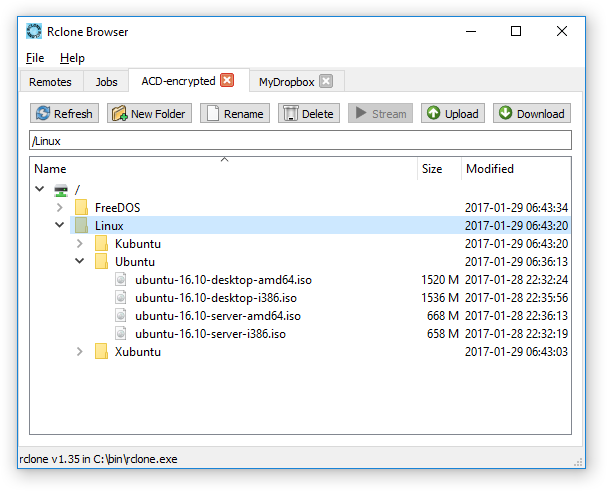Screen dimensions: 607x491
Task: Click the Rename button
Action: (x=235, y=113)
